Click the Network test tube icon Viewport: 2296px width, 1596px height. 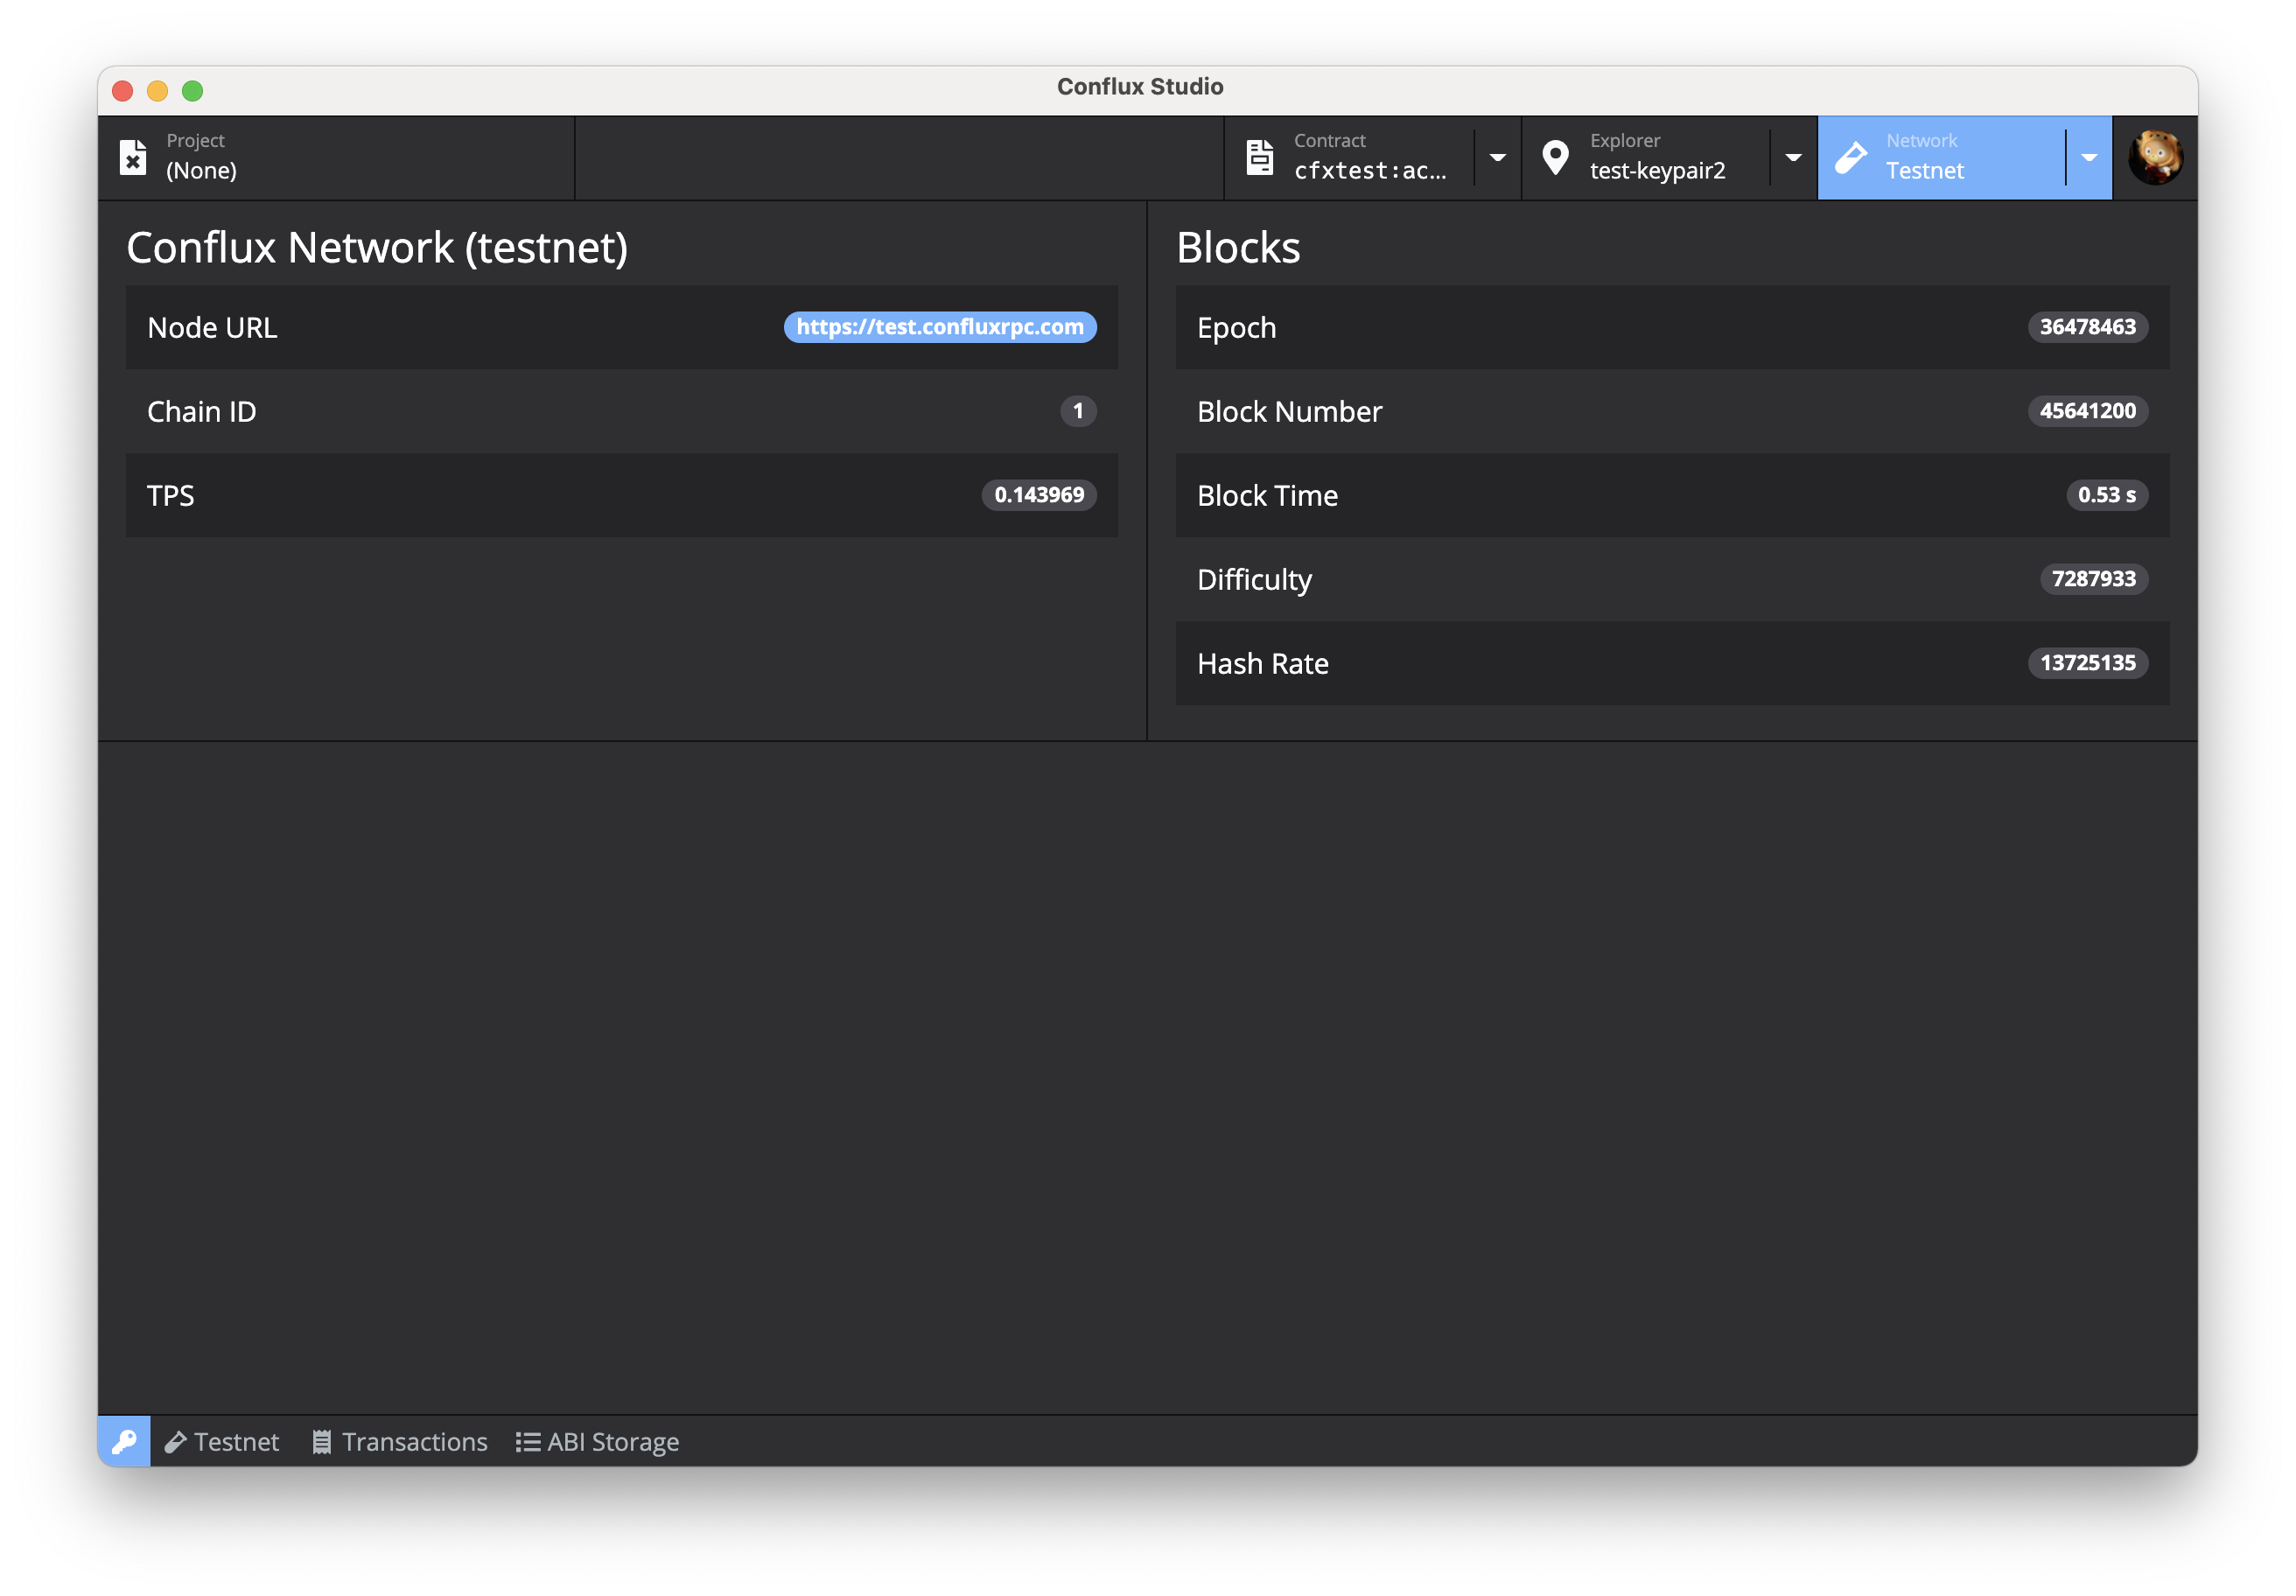tap(1851, 157)
